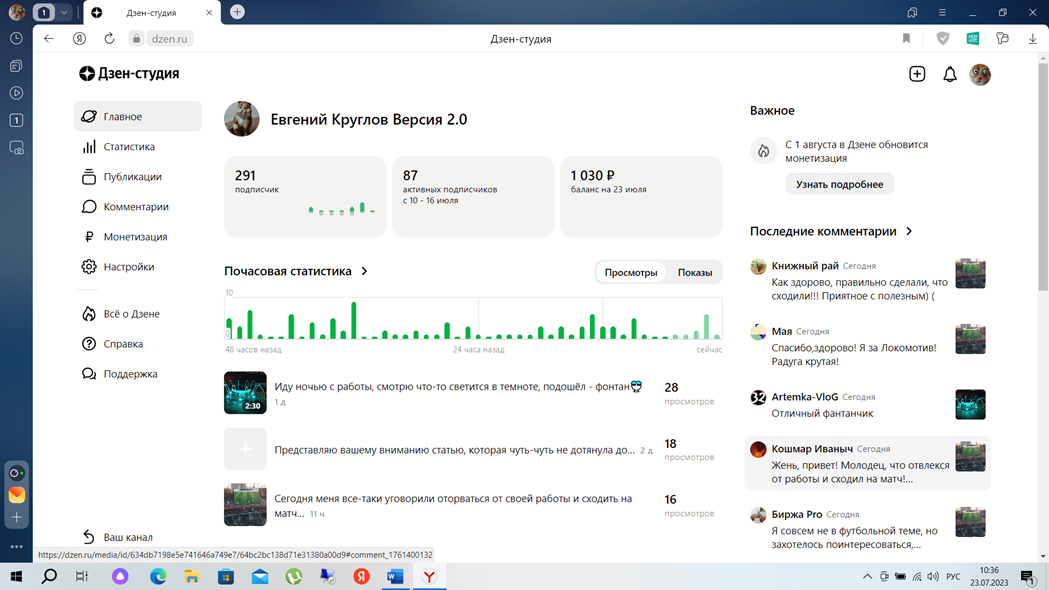Viewport: 1049px width, 590px height.
Task: Open the profile avatar menu at top right
Action: [980, 74]
